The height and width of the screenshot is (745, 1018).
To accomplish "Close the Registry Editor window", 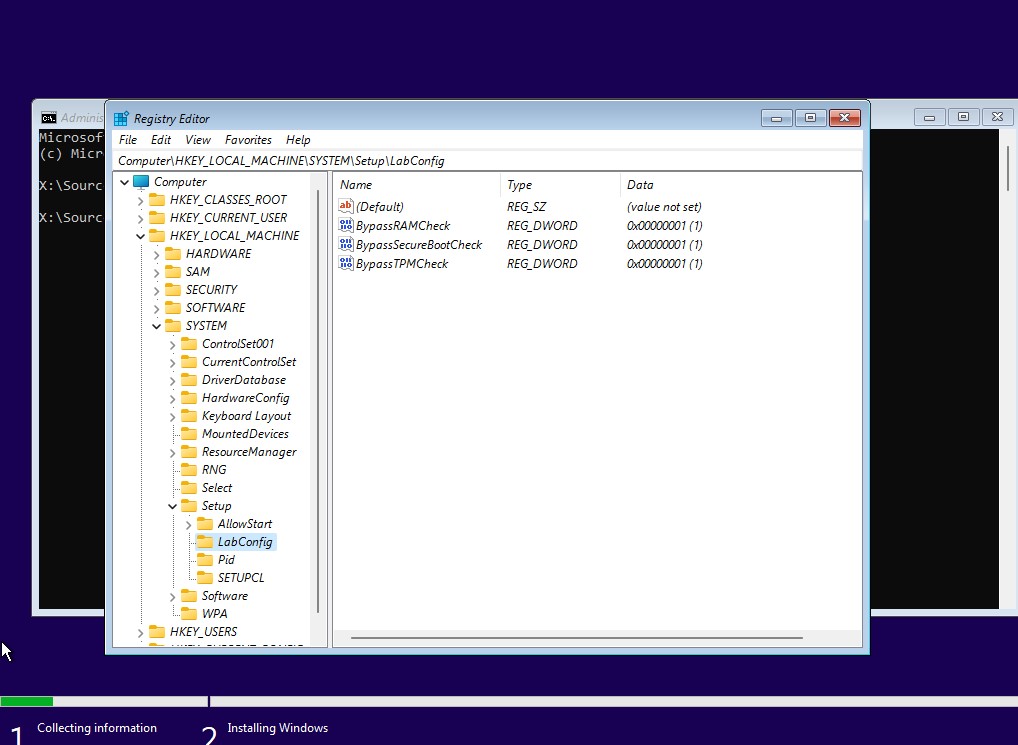I will coord(844,117).
